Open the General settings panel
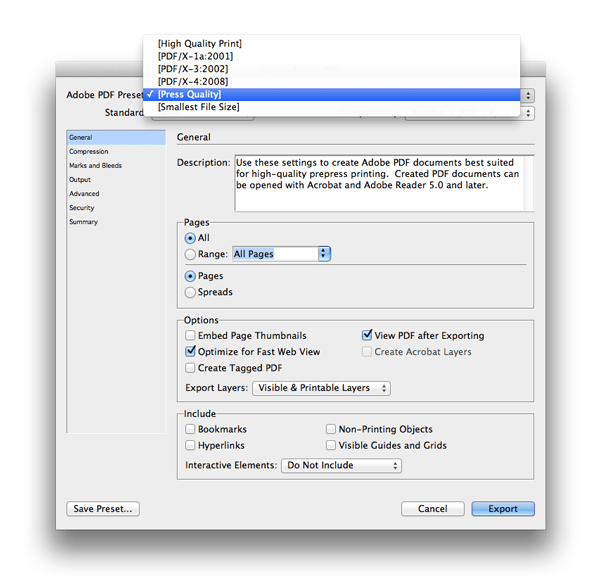 116,137
